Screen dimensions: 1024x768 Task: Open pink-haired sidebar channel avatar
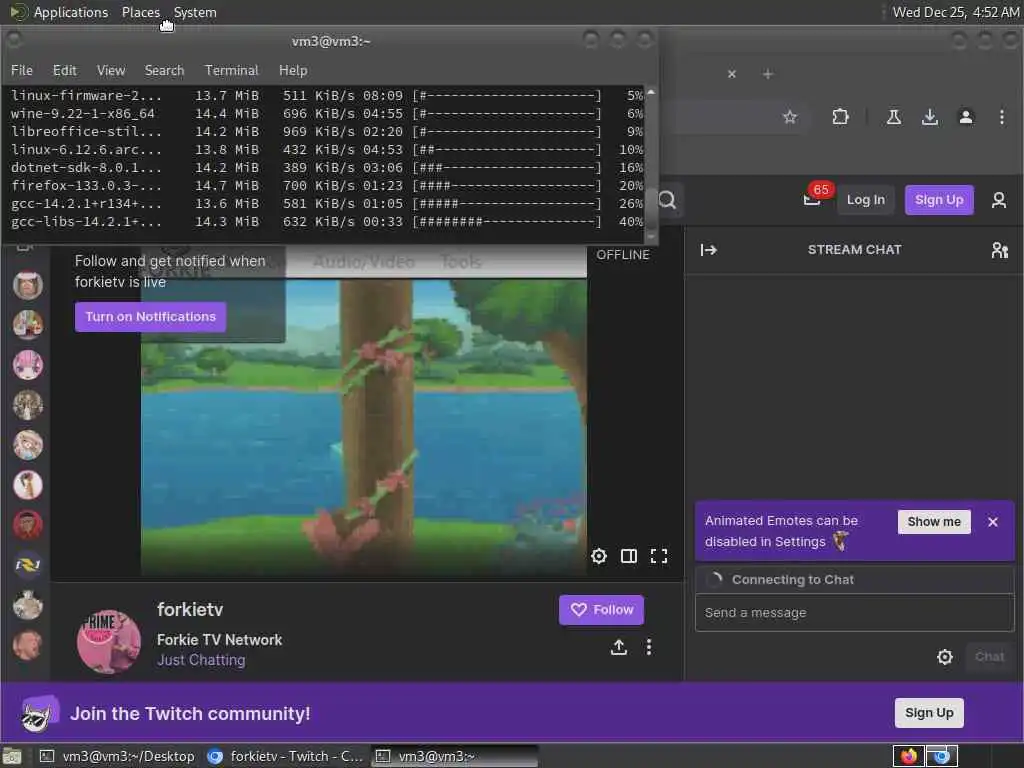pos(27,364)
